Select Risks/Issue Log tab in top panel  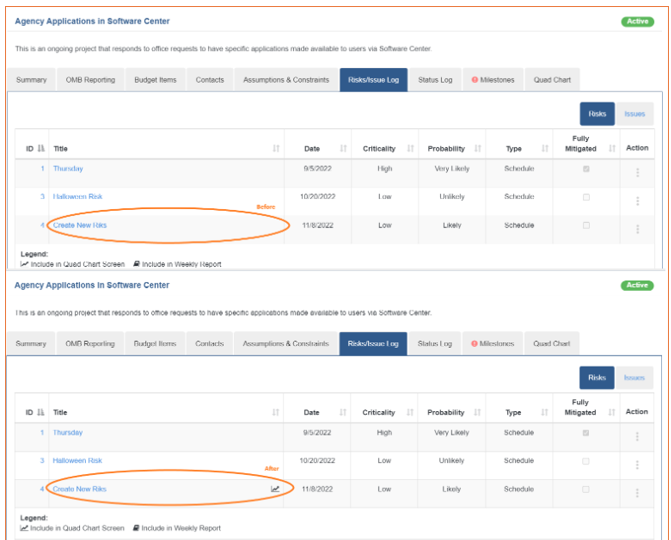(374, 80)
